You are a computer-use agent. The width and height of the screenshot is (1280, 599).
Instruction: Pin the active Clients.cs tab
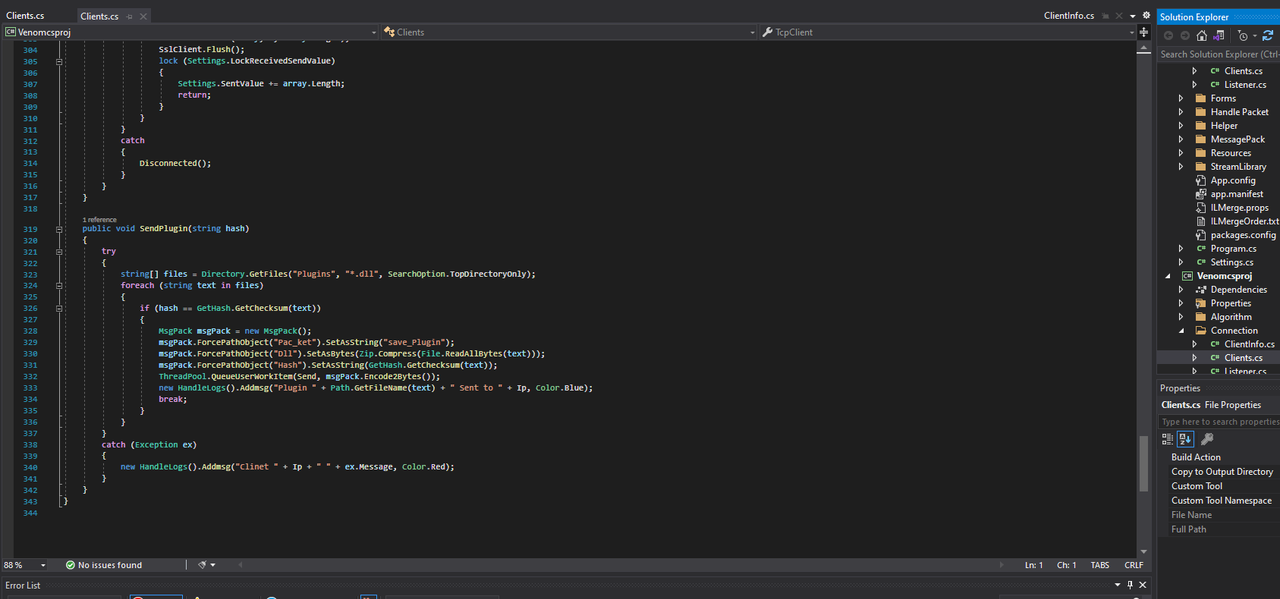tap(130, 16)
